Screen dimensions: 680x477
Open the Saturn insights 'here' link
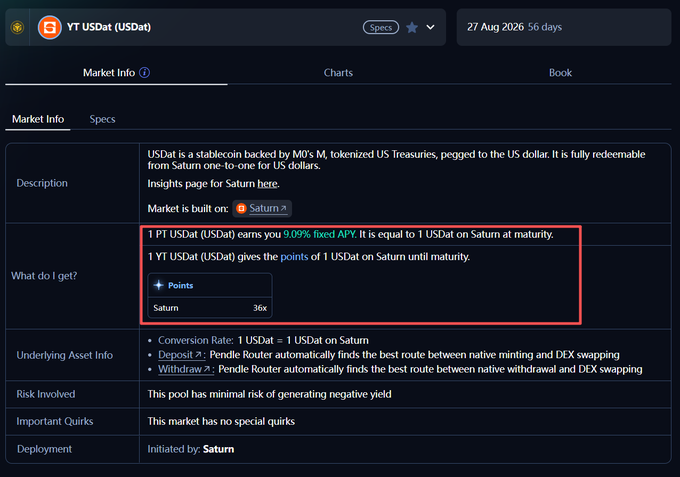click(267, 184)
